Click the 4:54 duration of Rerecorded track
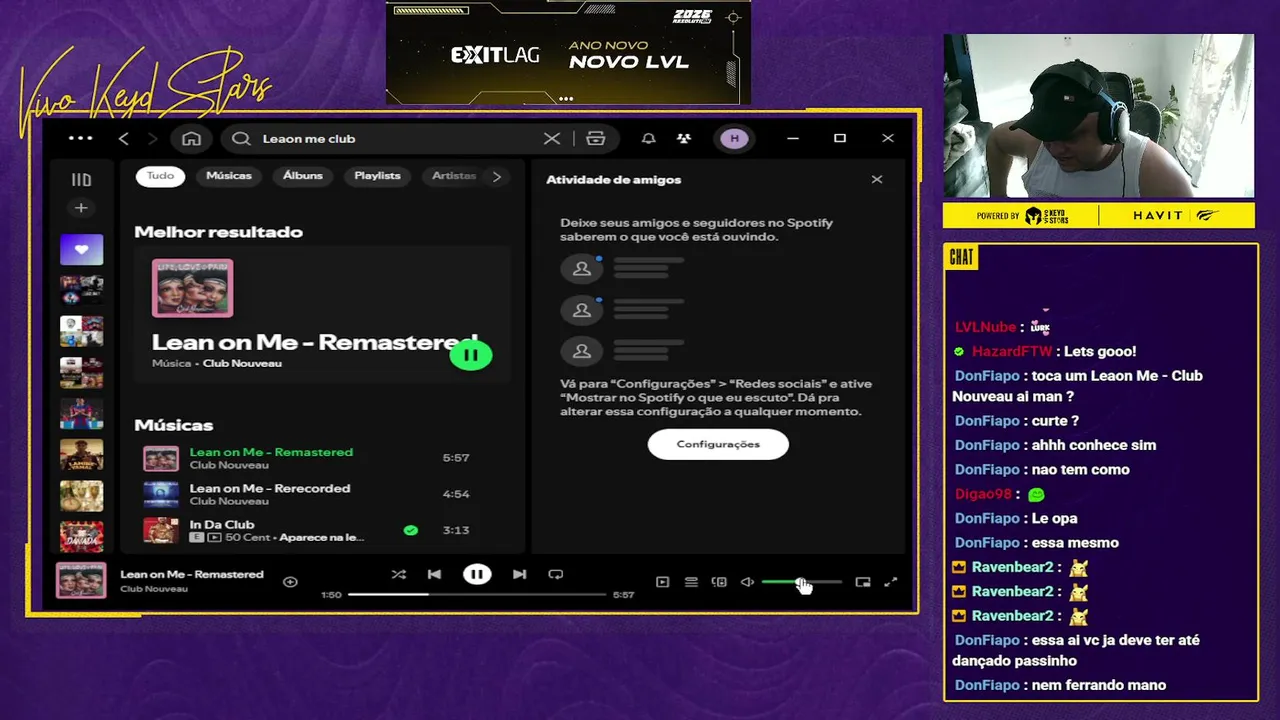 [456, 494]
